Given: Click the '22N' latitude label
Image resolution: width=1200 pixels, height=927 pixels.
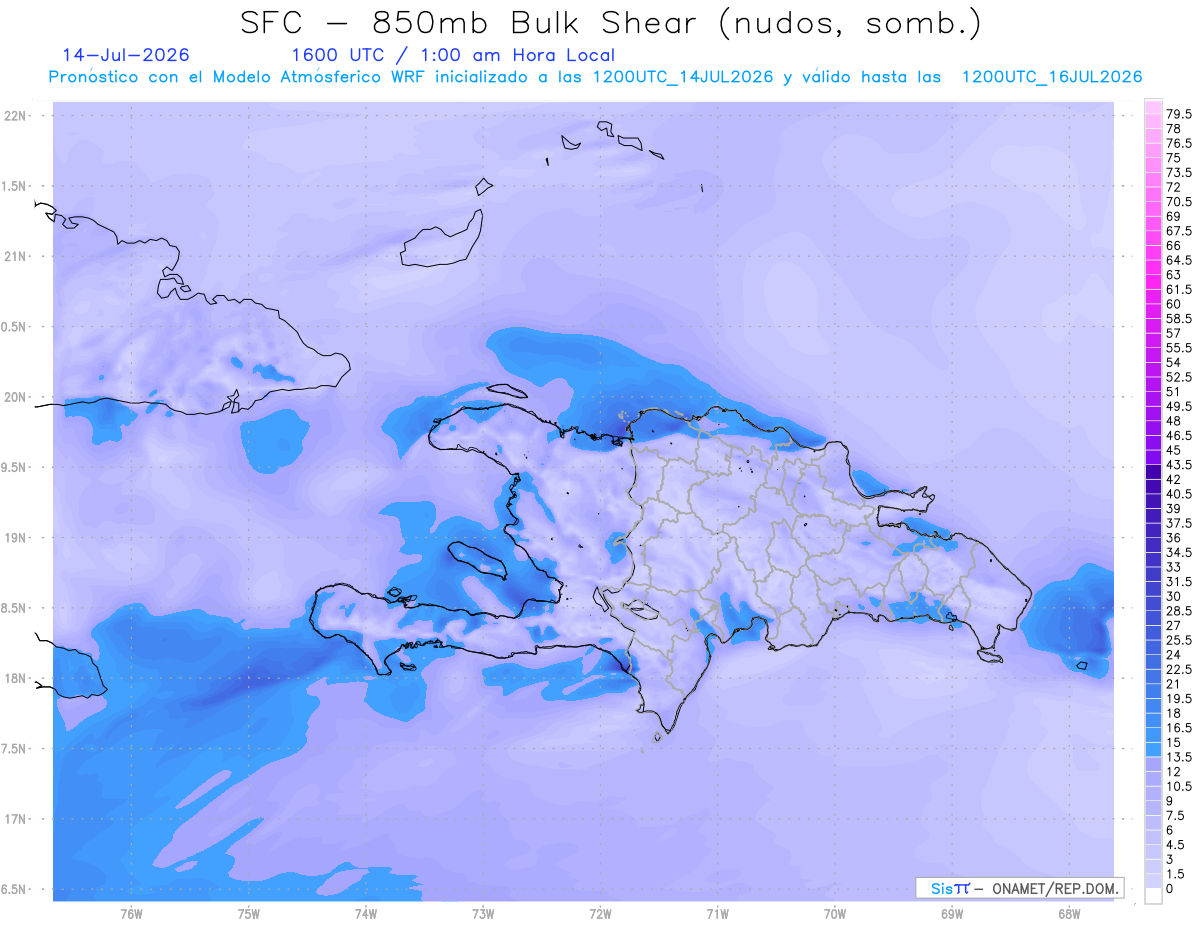Looking at the screenshot, I should 17,116.
